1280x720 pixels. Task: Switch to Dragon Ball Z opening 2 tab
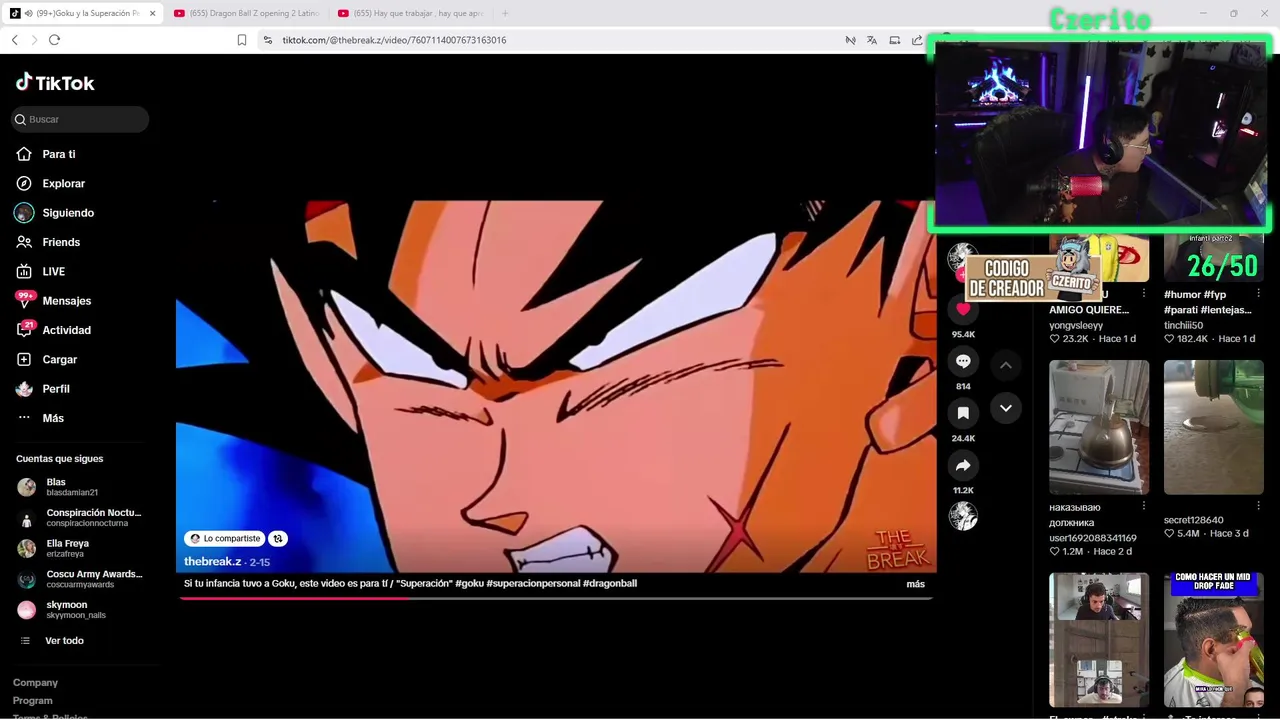(245, 13)
